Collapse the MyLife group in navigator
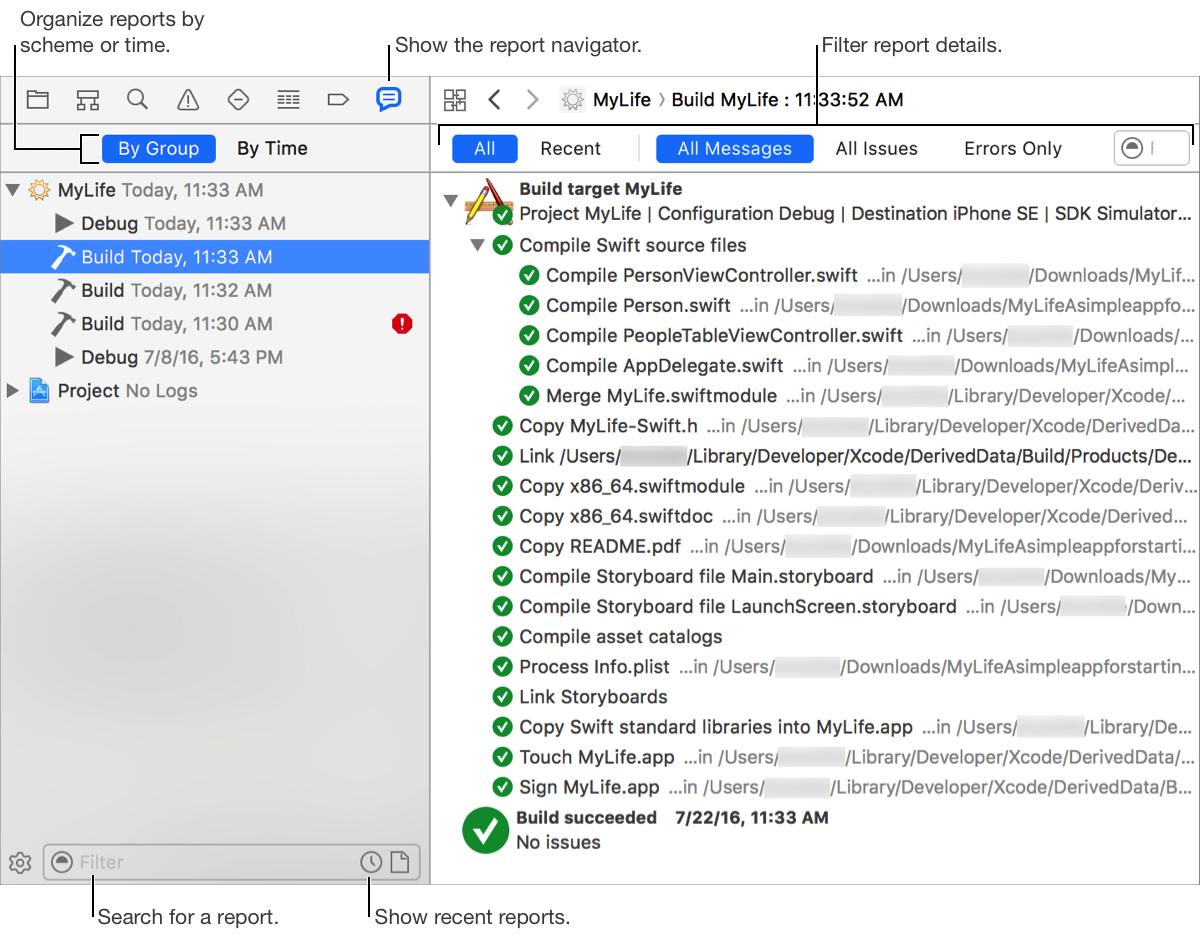 [12, 189]
